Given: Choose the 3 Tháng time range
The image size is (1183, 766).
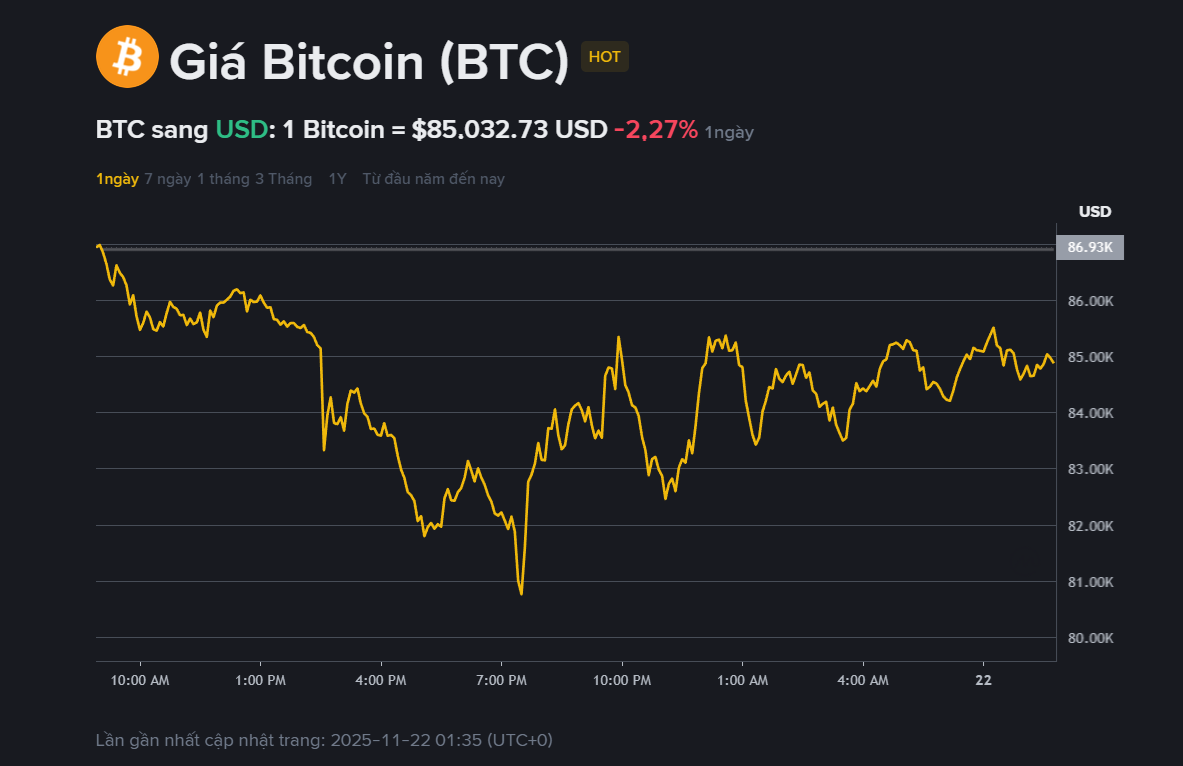Looking at the screenshot, I should pyautogui.click(x=283, y=179).
